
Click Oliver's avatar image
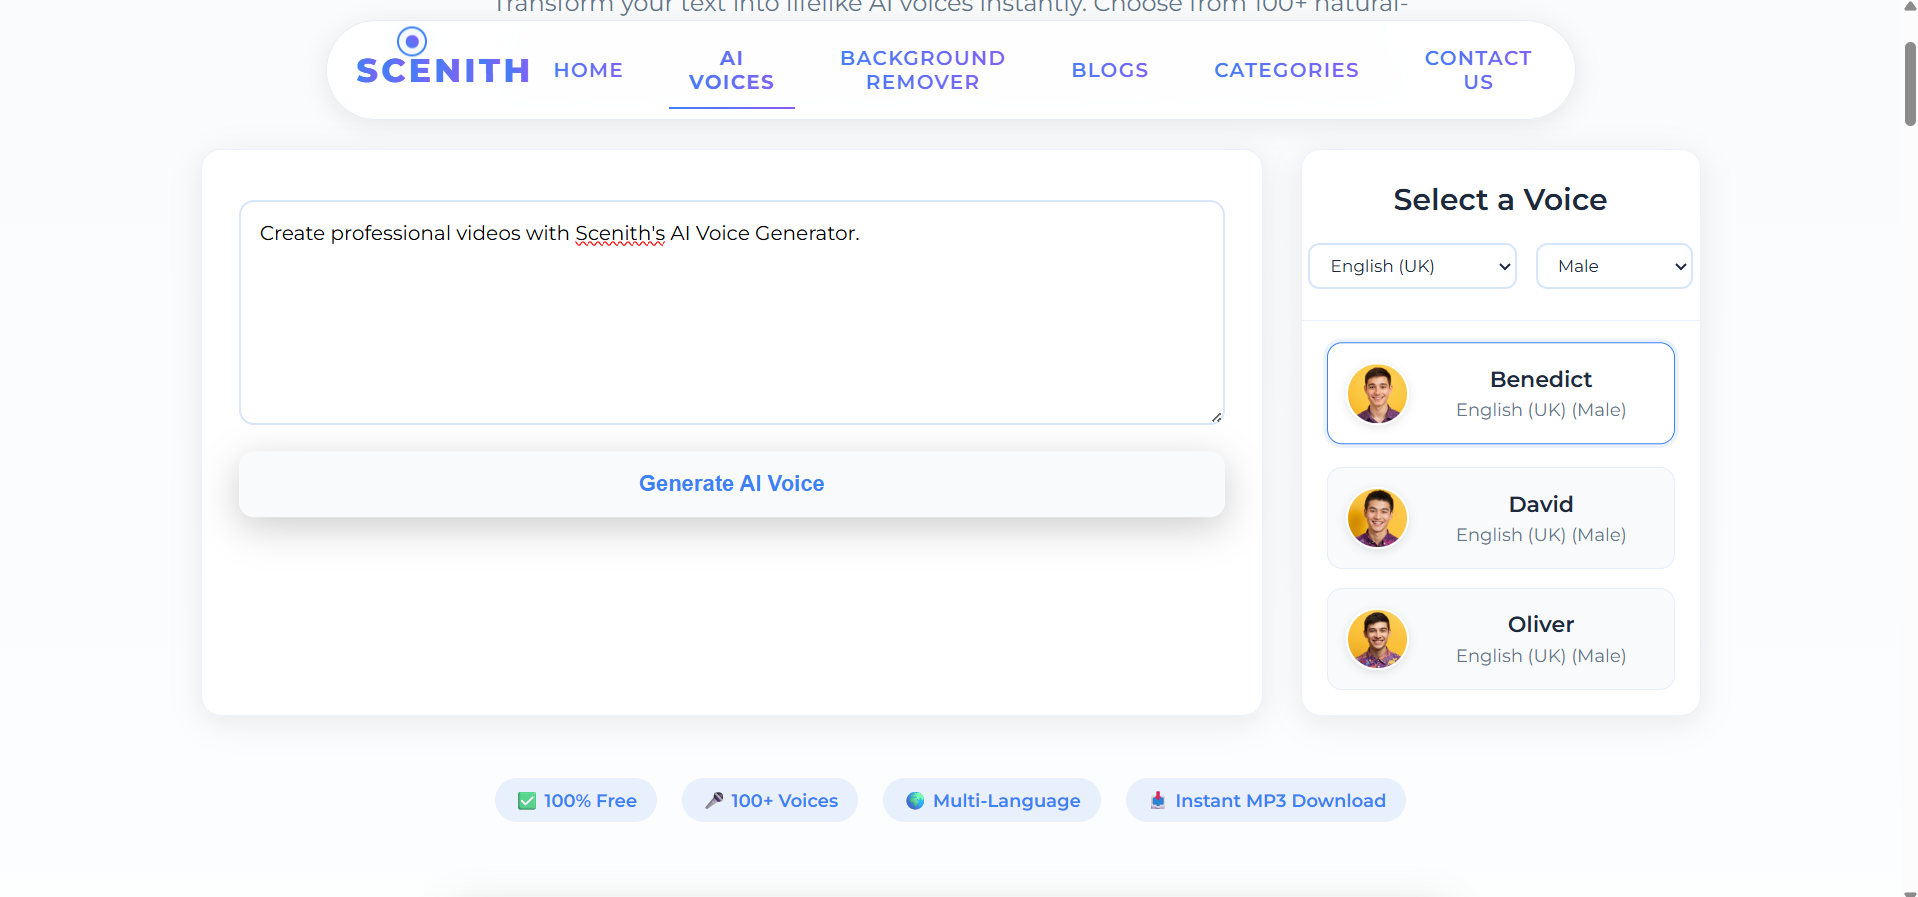(x=1377, y=639)
